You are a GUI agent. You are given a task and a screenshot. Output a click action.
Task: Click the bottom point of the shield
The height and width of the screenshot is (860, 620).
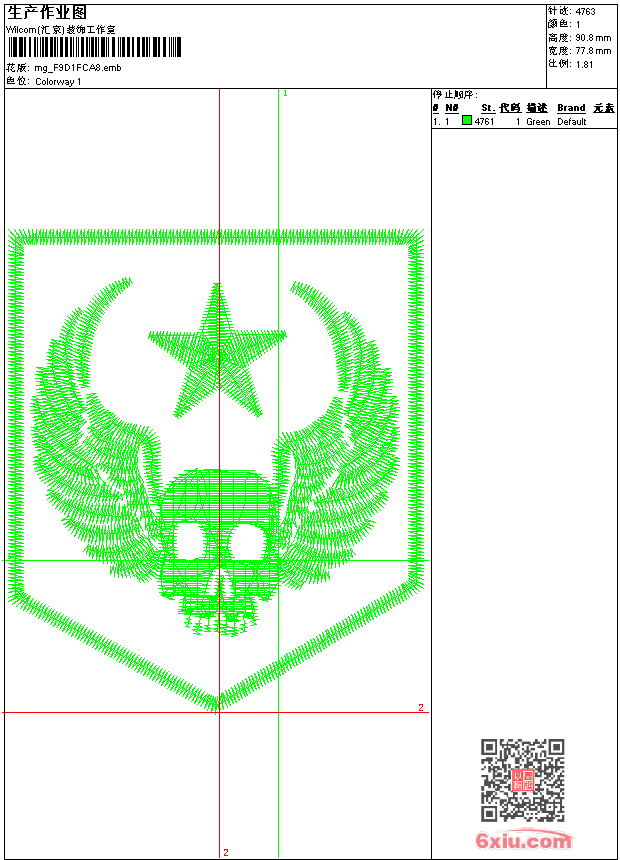(218, 705)
